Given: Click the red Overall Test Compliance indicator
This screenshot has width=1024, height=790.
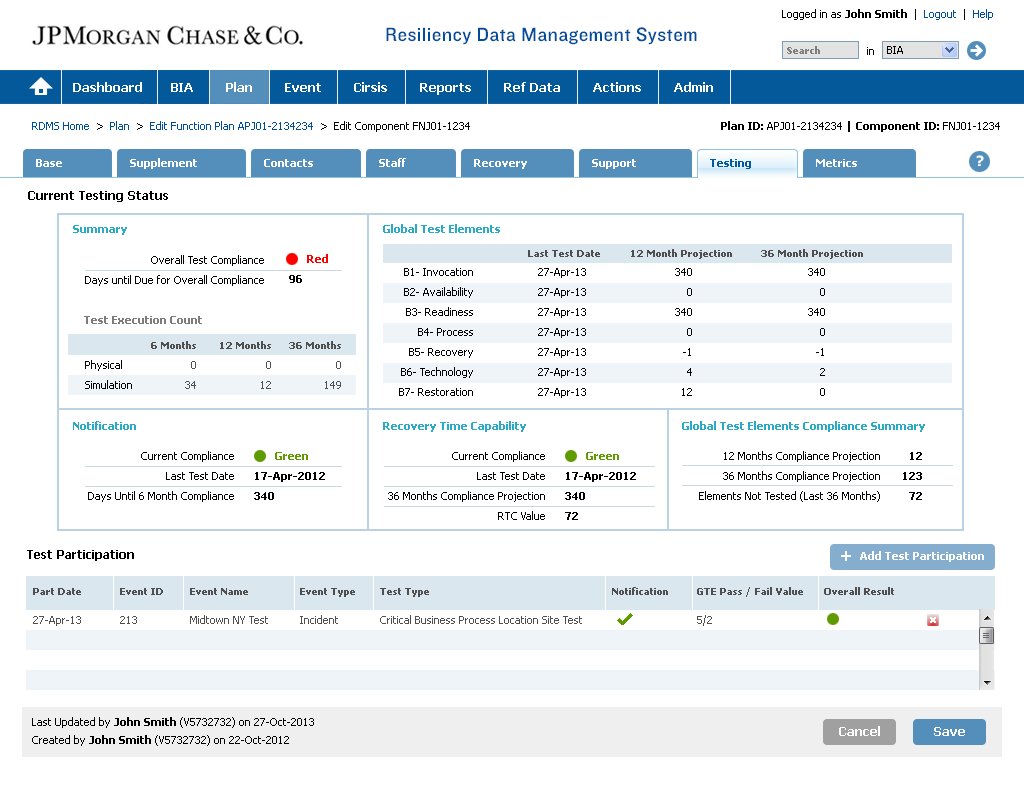Looking at the screenshot, I should [x=292, y=259].
